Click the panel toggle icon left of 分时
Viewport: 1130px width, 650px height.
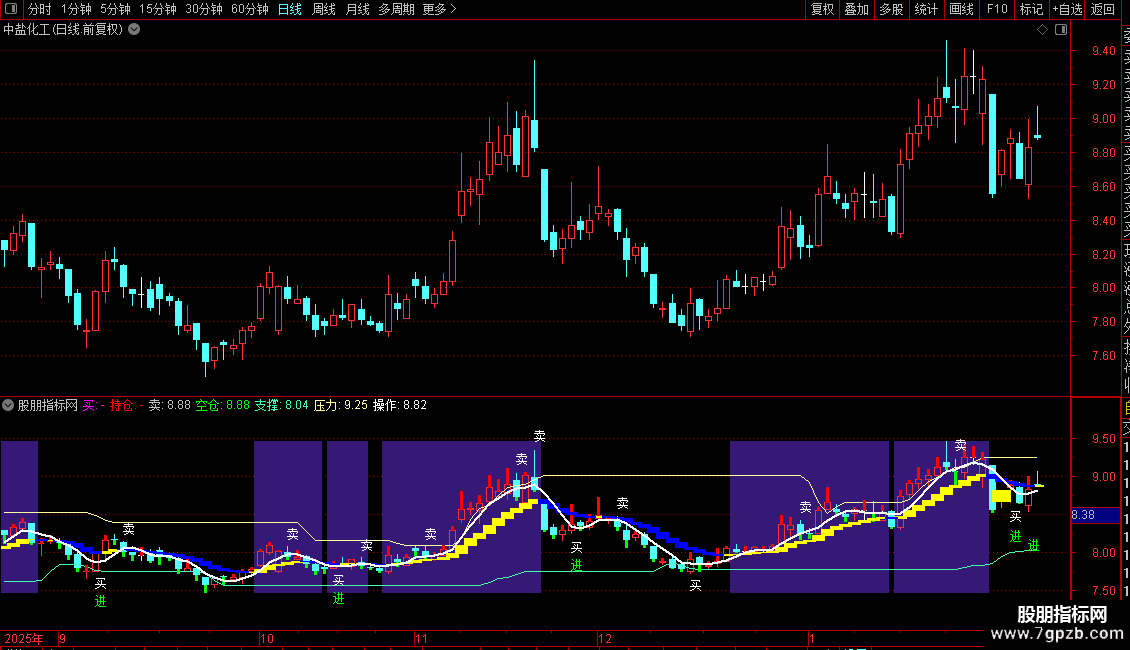[x=11, y=9]
